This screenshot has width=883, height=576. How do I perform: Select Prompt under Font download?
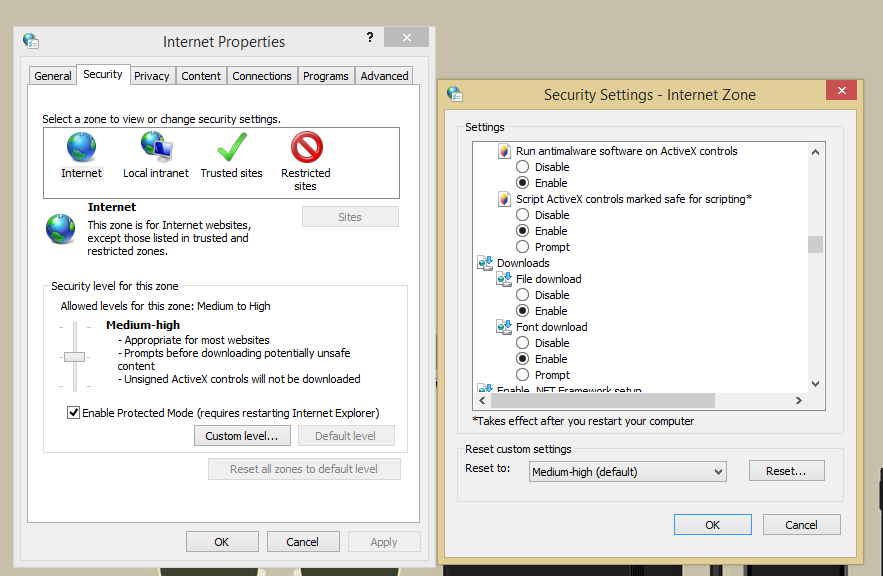[523, 375]
